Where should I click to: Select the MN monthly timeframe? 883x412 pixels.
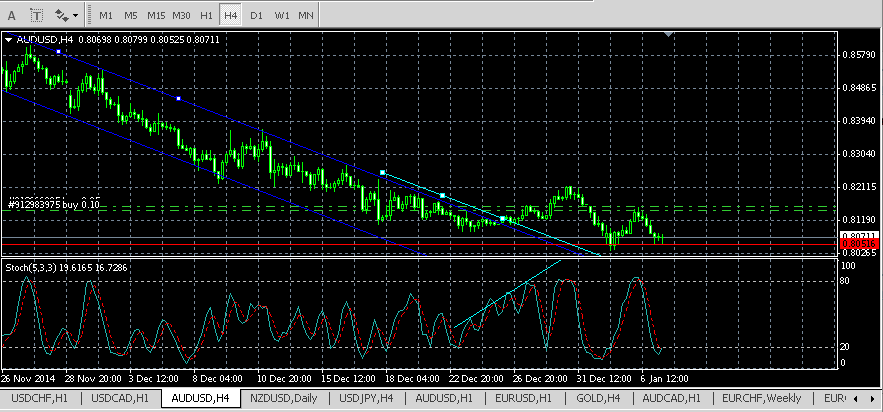coord(306,15)
